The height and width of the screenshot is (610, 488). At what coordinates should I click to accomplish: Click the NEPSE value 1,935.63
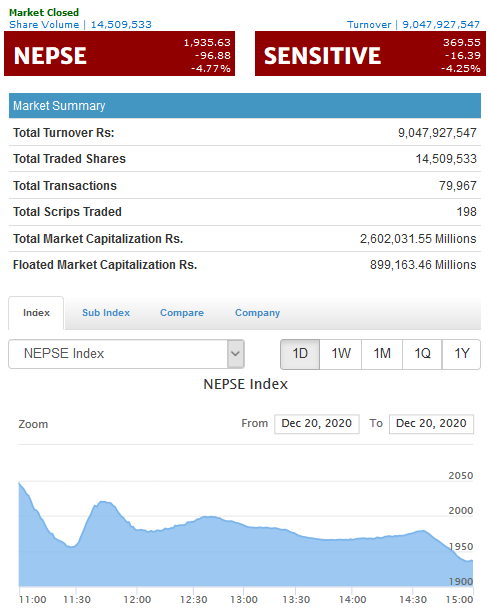click(207, 42)
